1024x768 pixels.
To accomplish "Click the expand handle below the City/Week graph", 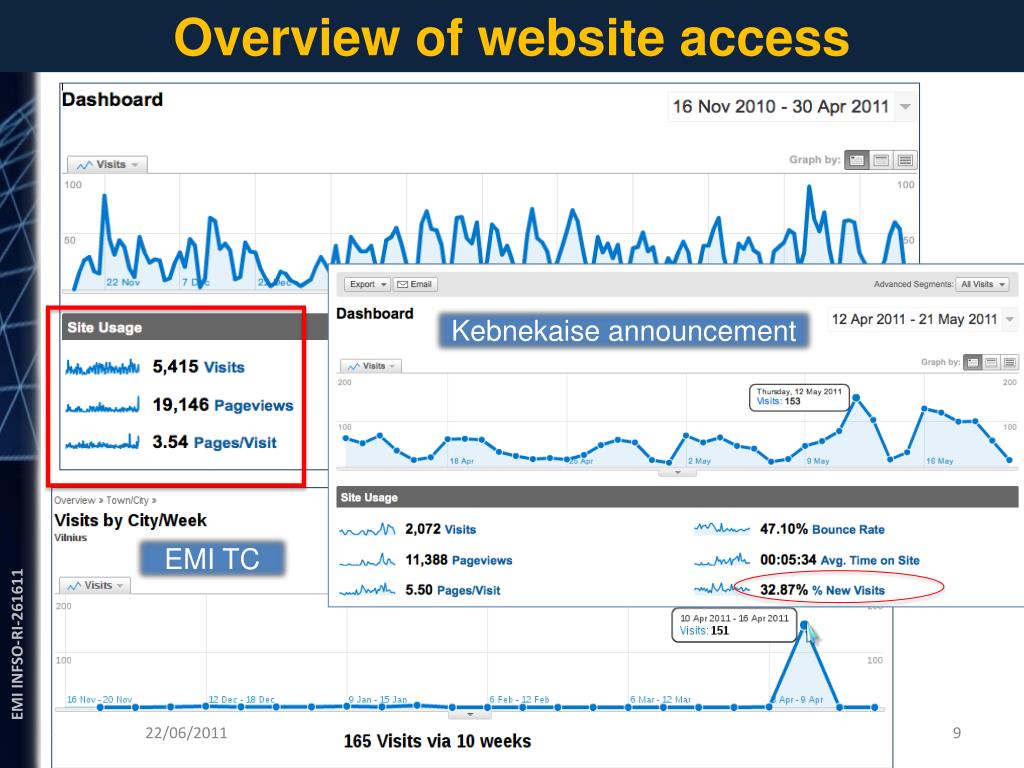I will pyautogui.click(x=470, y=714).
